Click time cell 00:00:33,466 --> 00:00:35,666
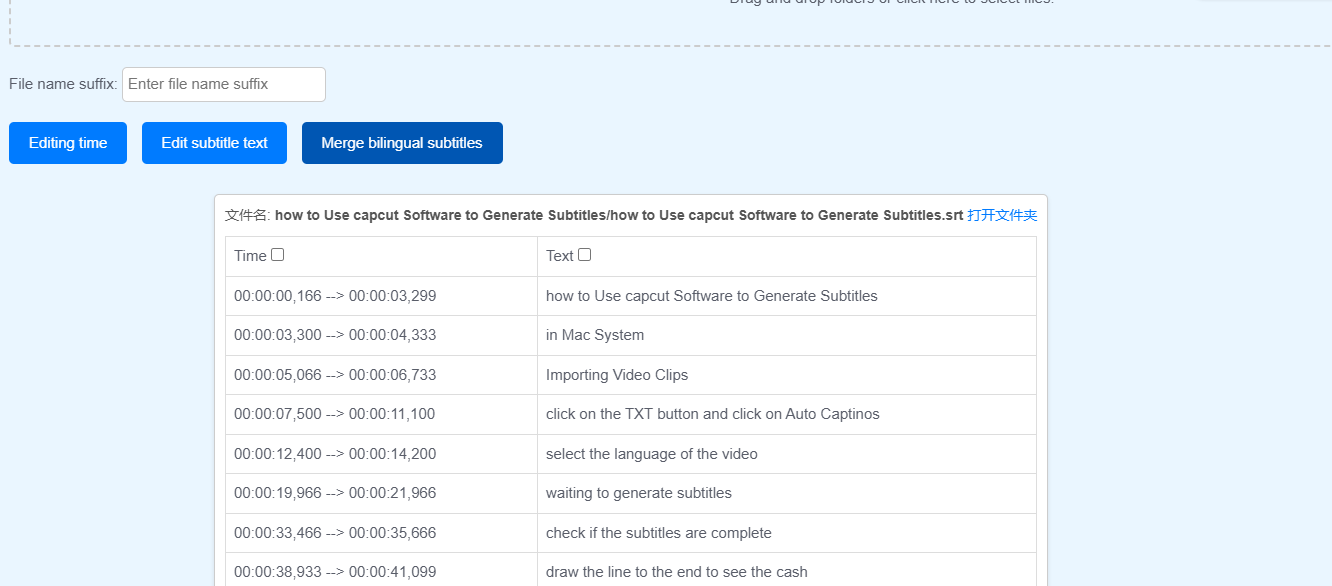Viewport: 1332px width, 586px height. point(381,533)
